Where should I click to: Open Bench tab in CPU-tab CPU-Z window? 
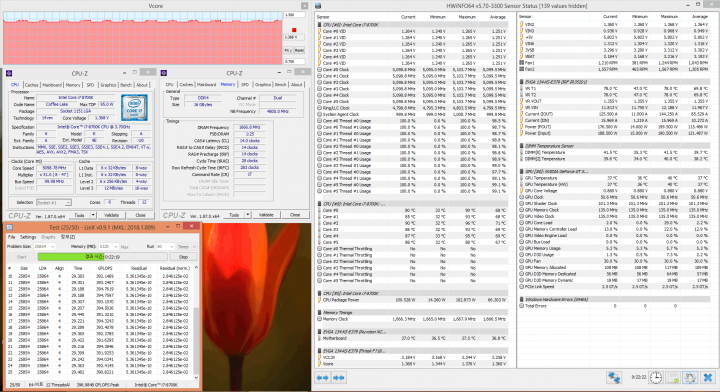126,85
